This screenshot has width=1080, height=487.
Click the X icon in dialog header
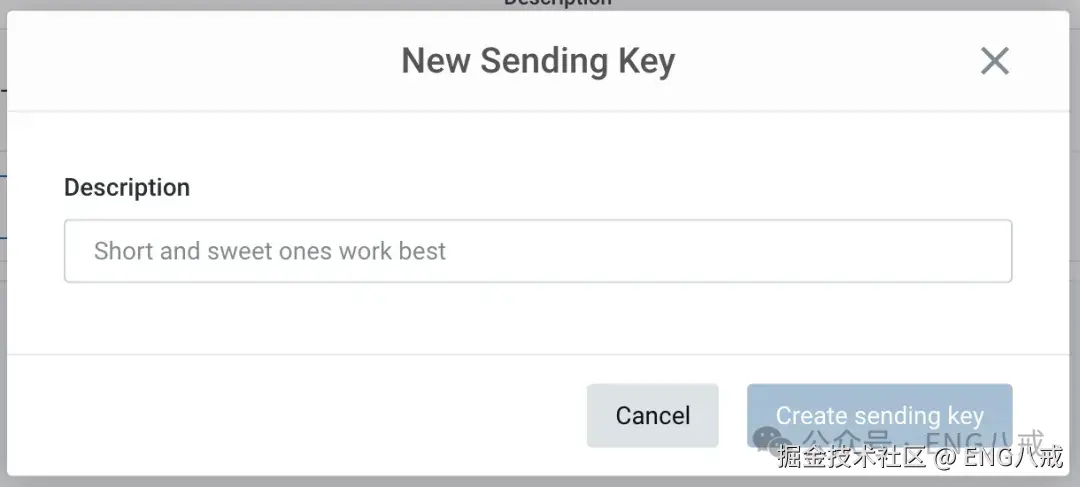pyautogui.click(x=994, y=62)
